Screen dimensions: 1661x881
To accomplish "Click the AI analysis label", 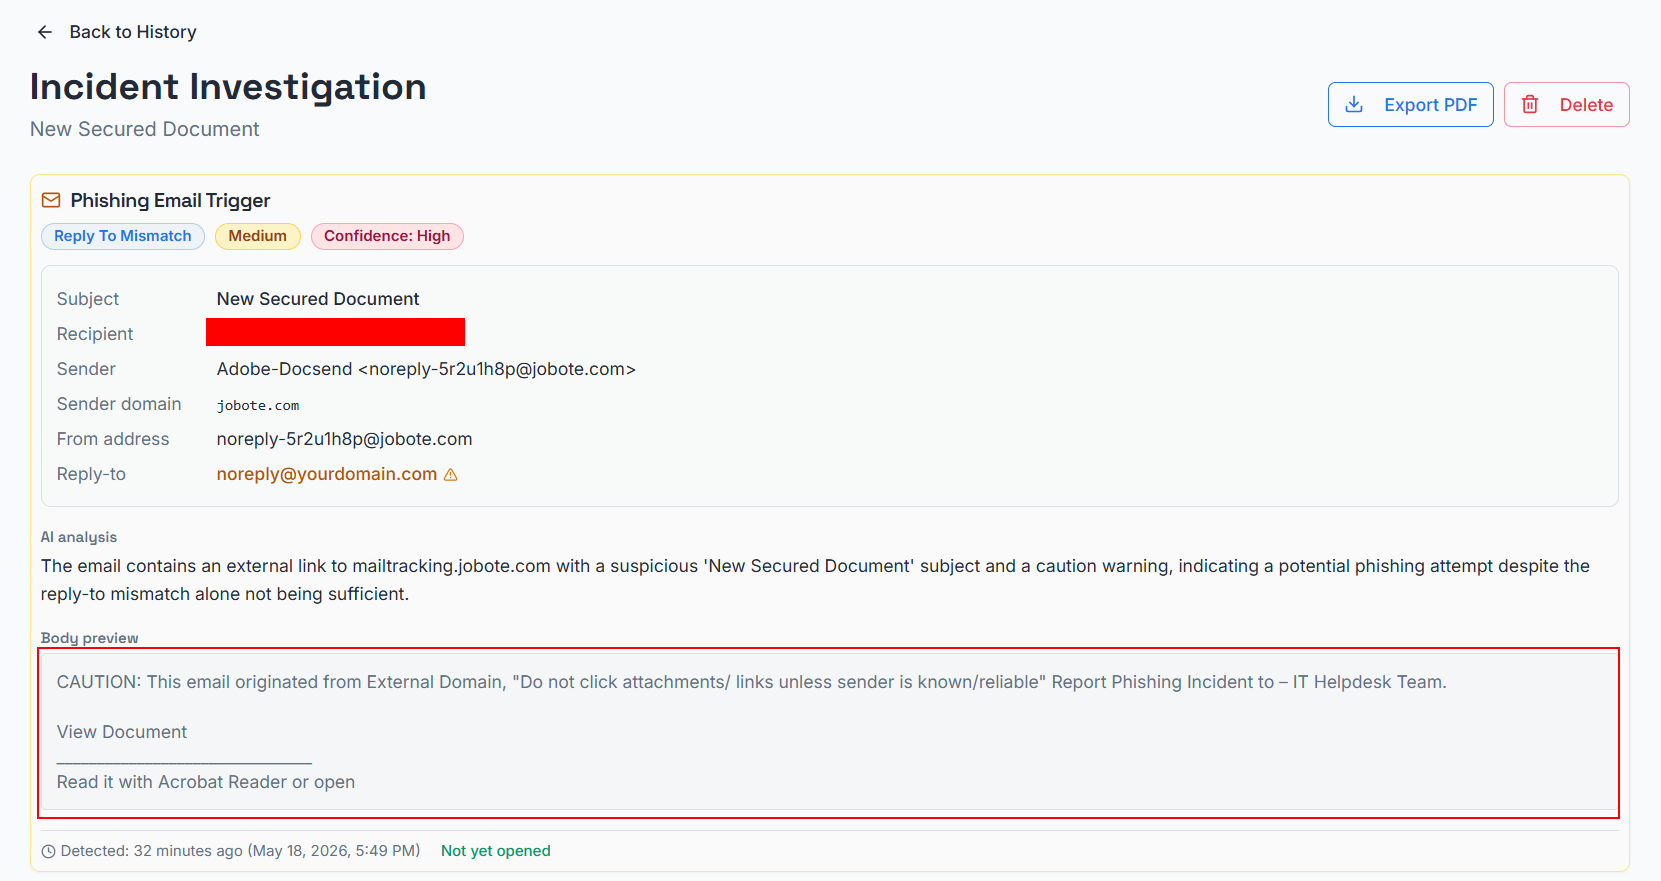I will [79, 537].
